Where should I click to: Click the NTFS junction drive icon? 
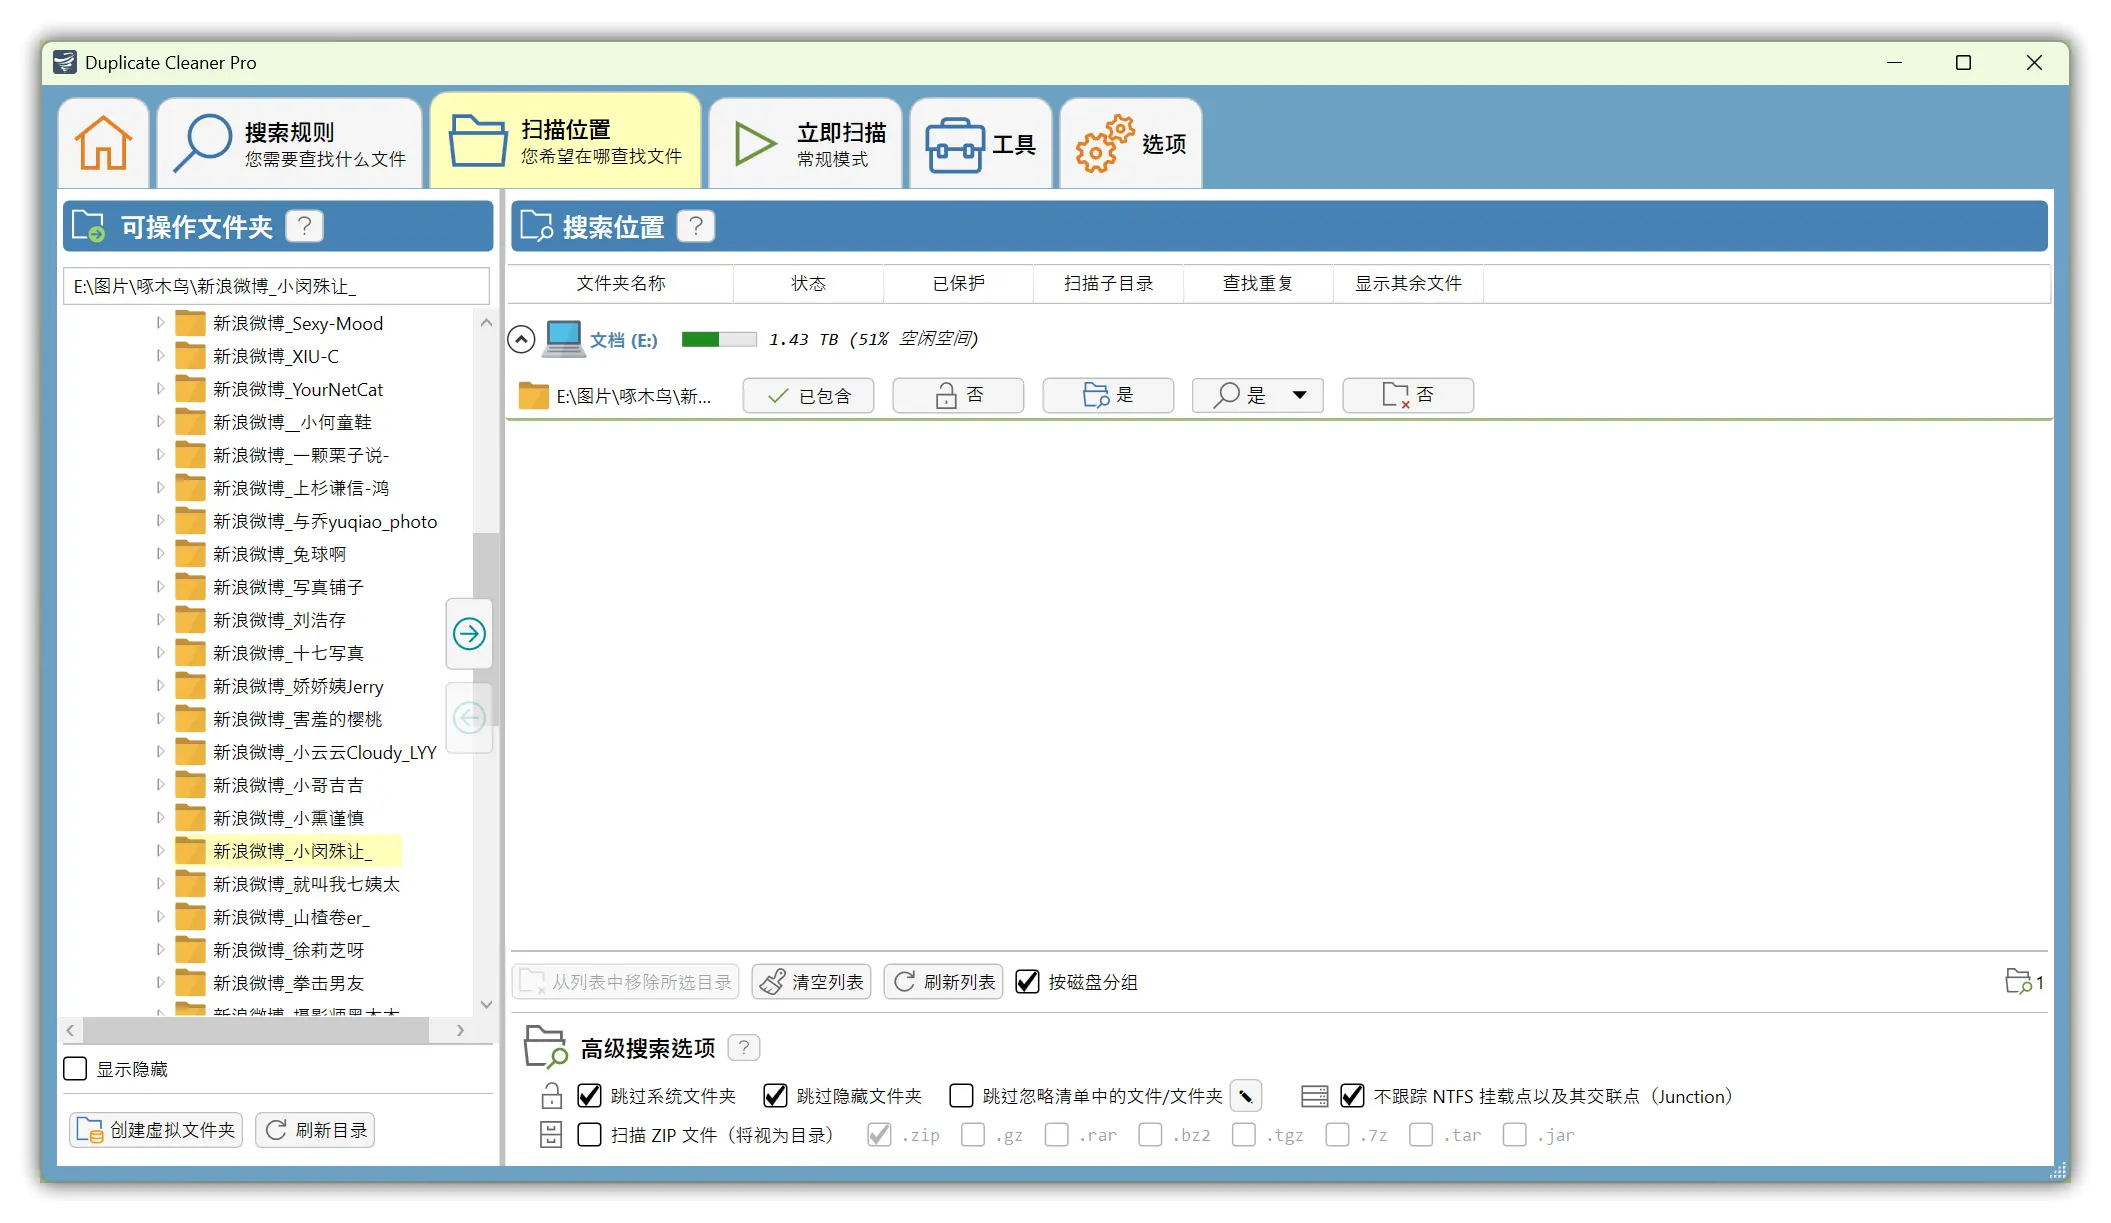1314,1096
